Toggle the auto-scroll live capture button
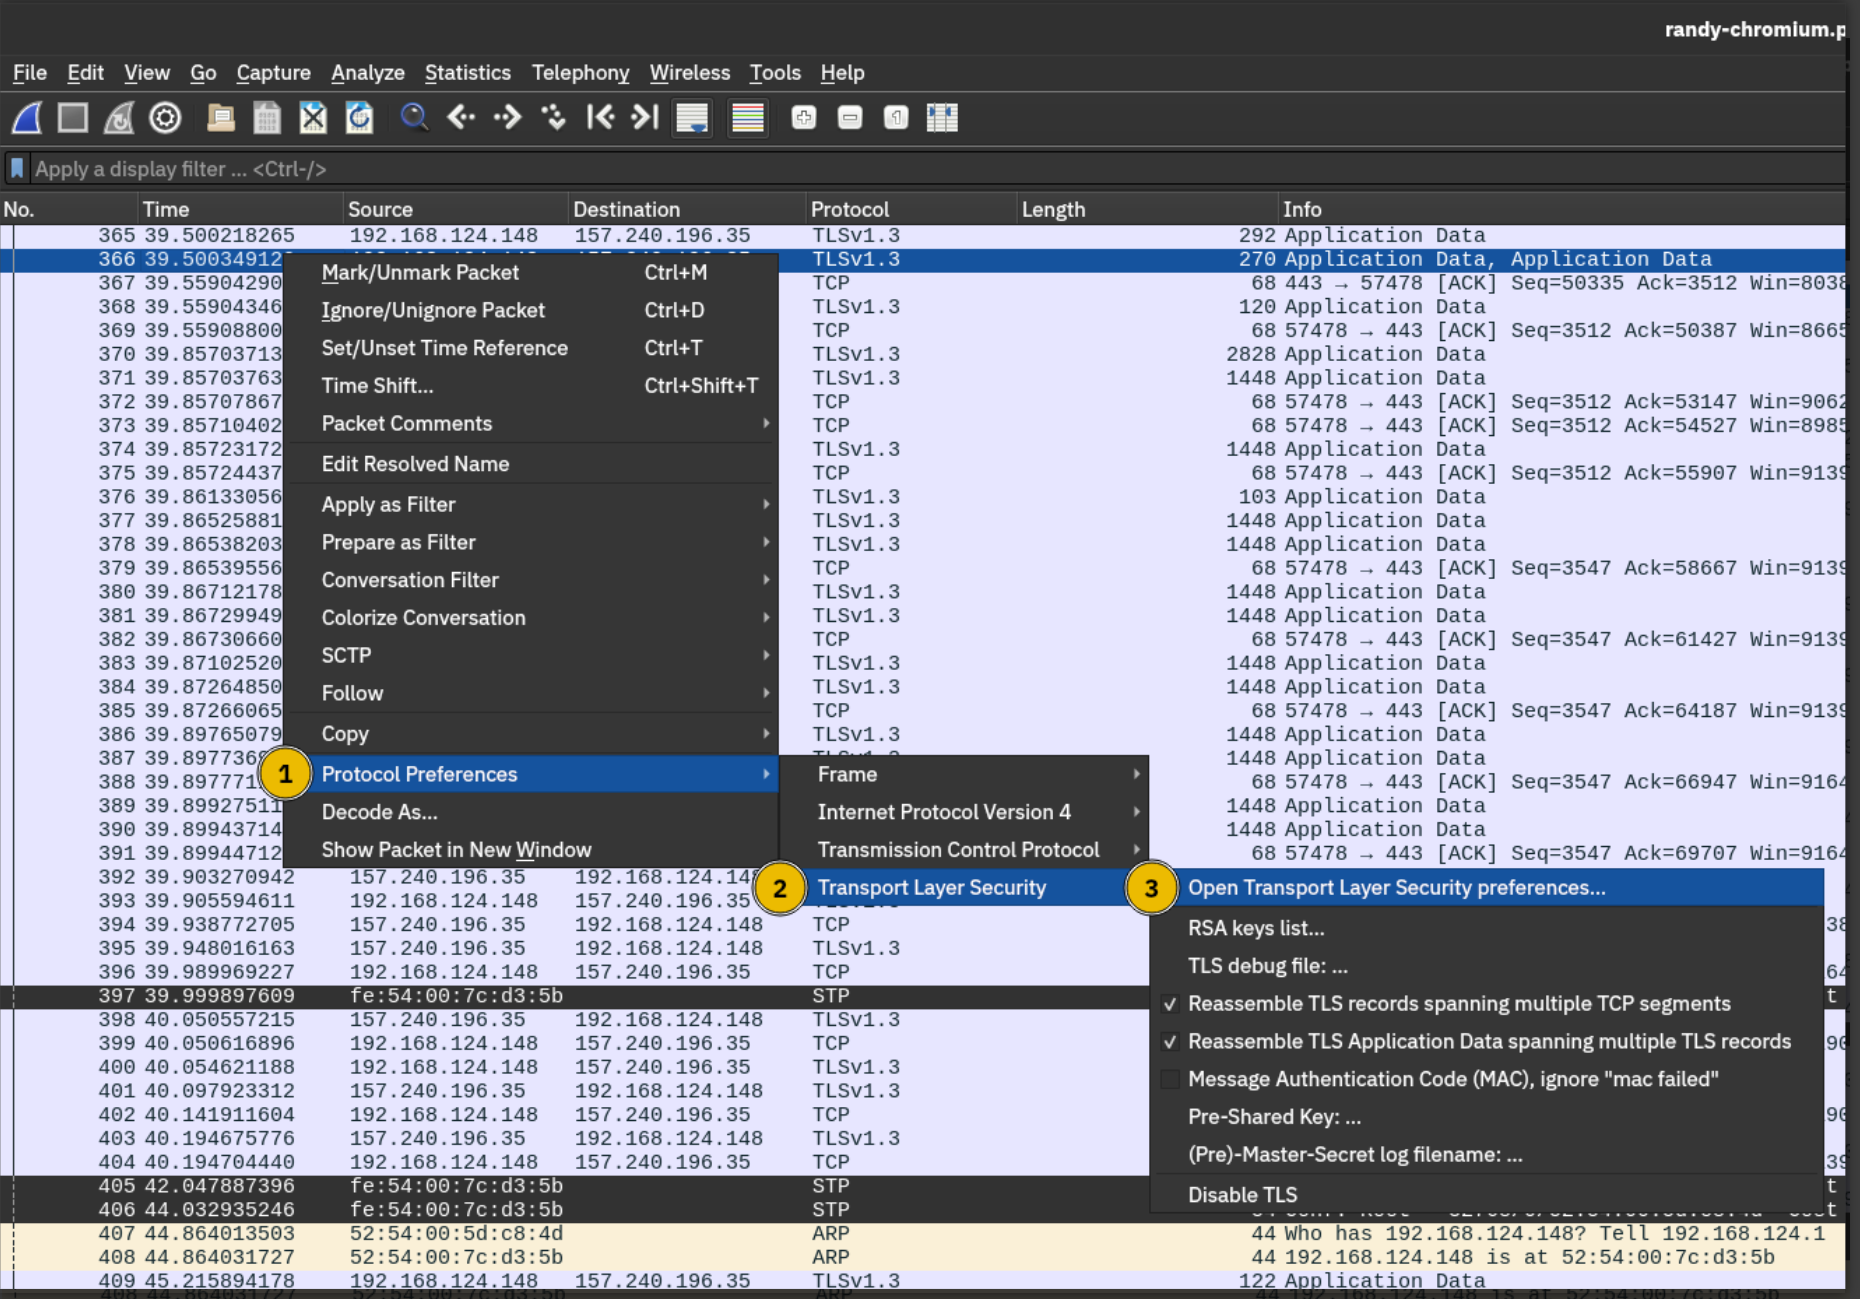The width and height of the screenshot is (1860, 1299). (692, 118)
